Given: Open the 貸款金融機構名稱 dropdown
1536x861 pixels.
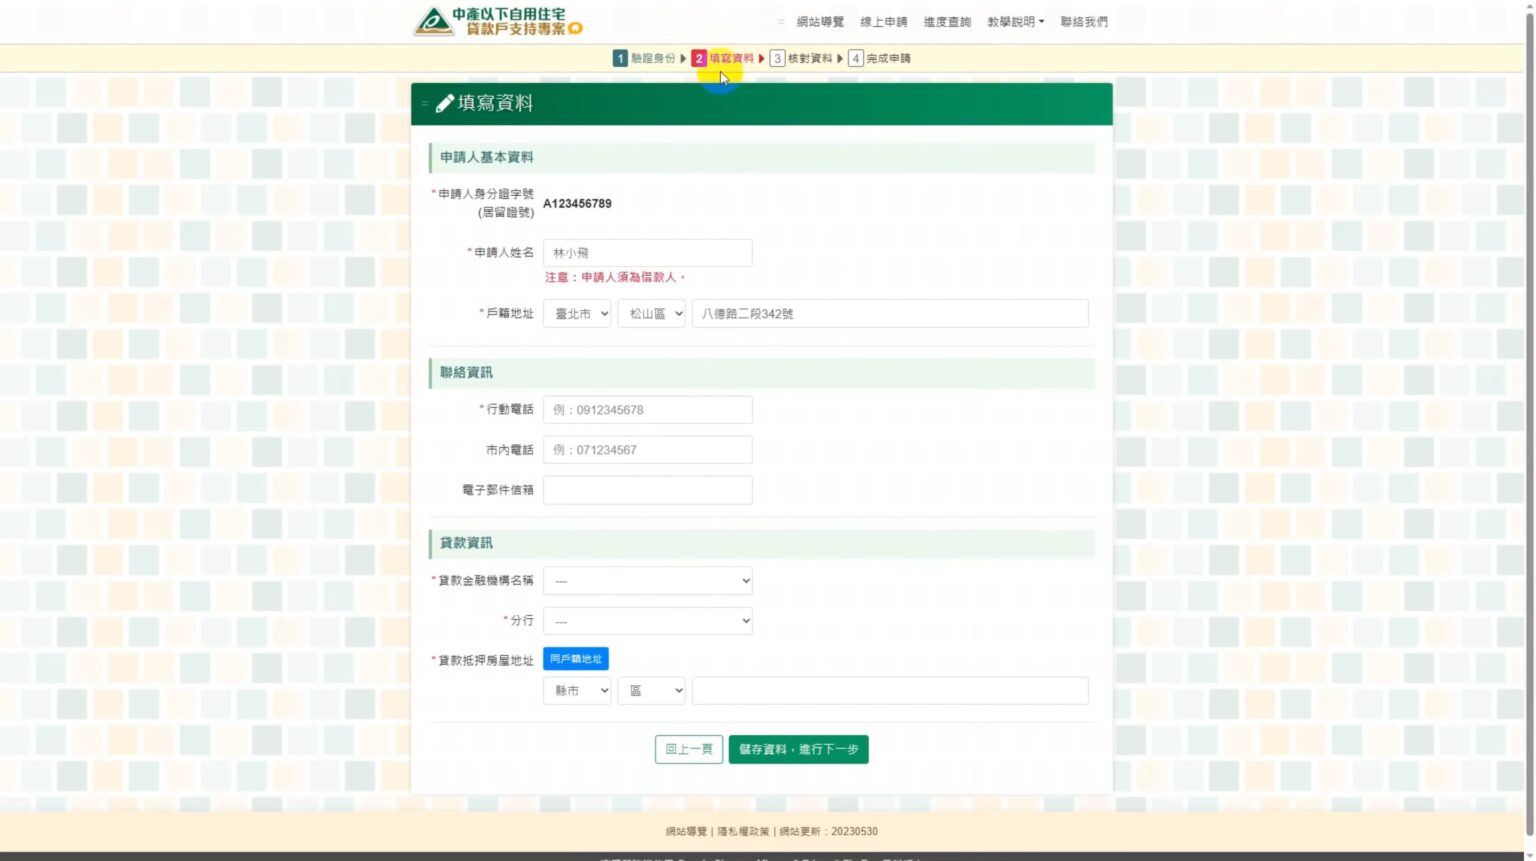Looking at the screenshot, I should [647, 581].
